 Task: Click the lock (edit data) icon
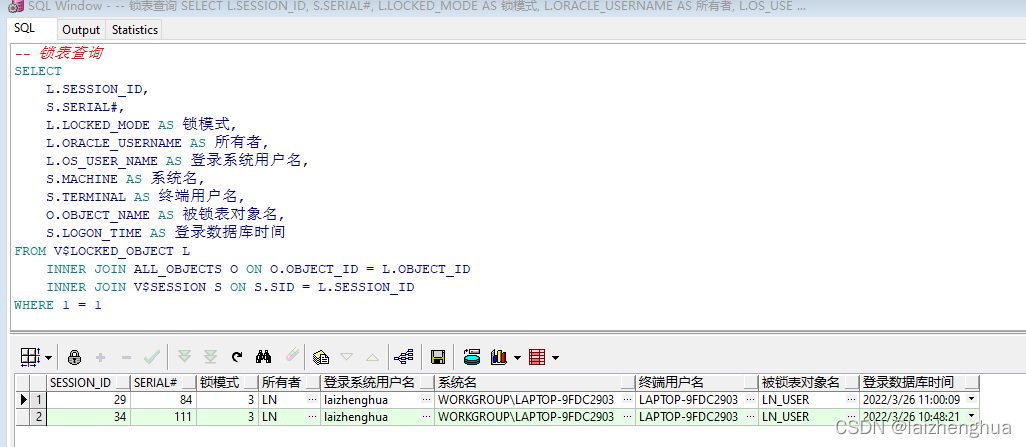[x=74, y=356]
